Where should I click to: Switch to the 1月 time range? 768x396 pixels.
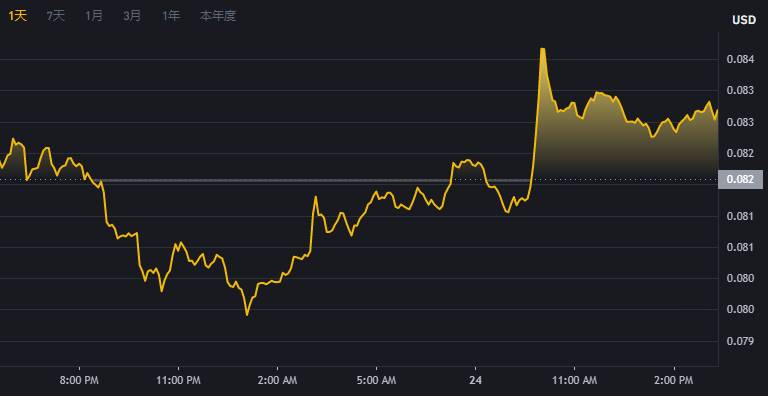[94, 16]
